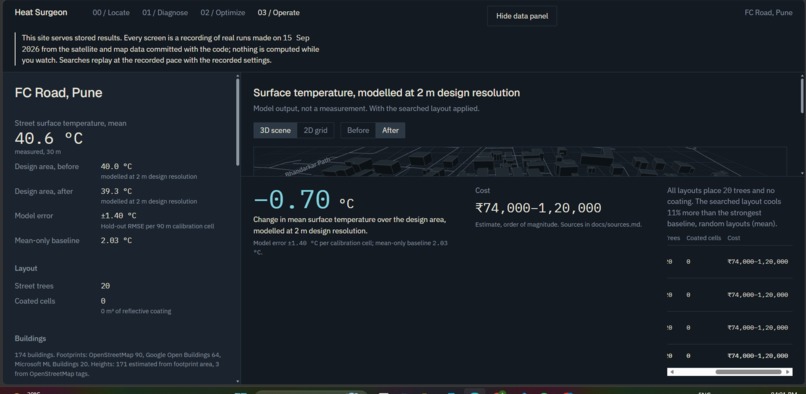This screenshot has width=806, height=394.
Task: Click the Layout section heading
Action: click(x=26, y=268)
